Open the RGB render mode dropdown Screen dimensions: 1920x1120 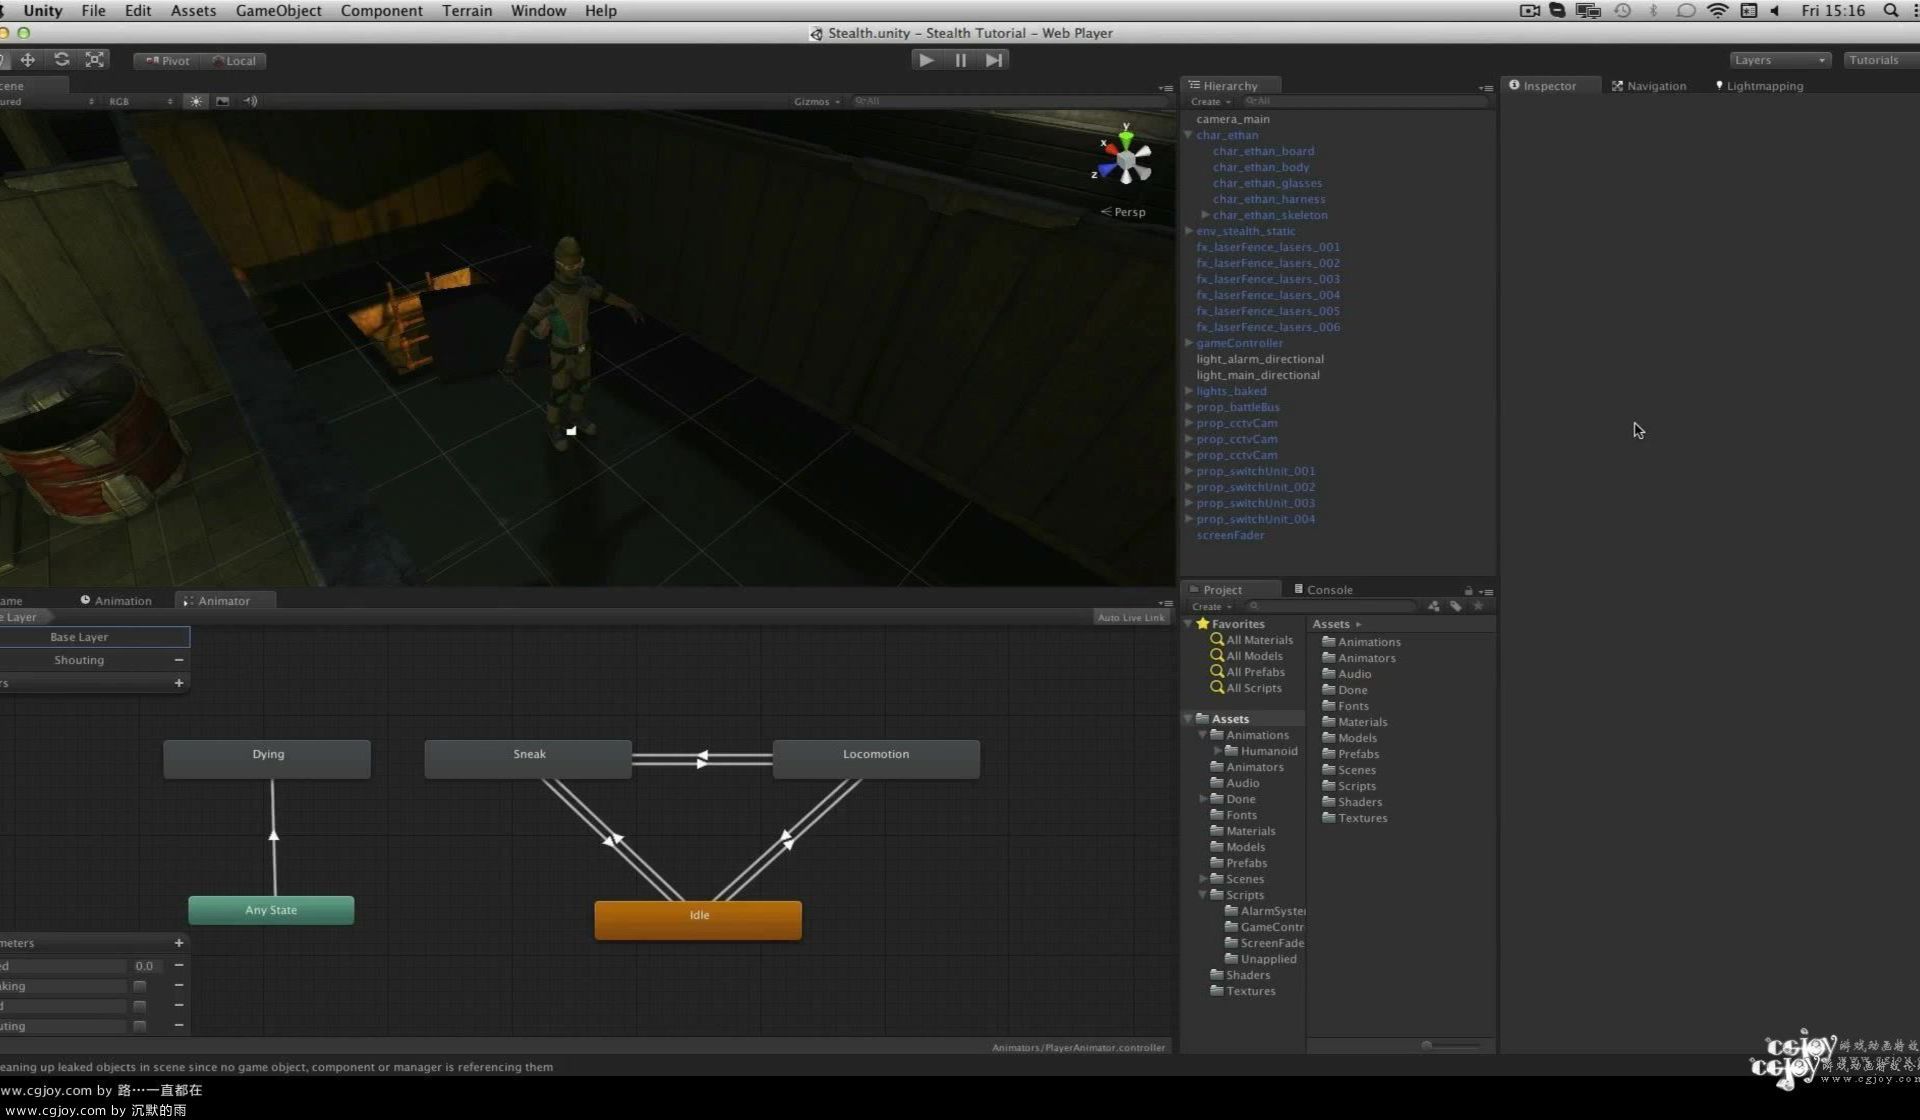tap(140, 102)
